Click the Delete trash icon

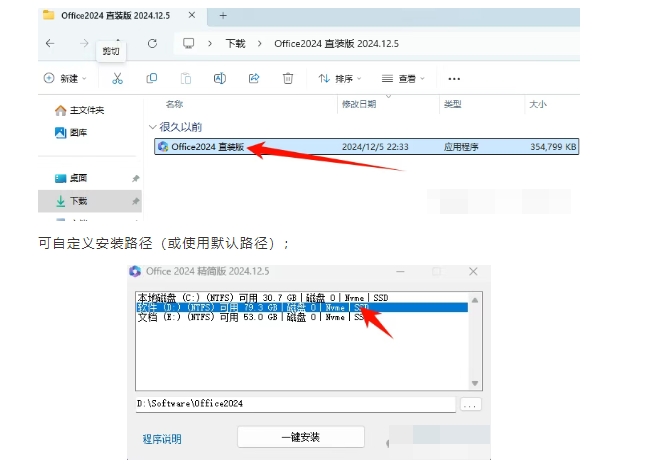[288, 78]
